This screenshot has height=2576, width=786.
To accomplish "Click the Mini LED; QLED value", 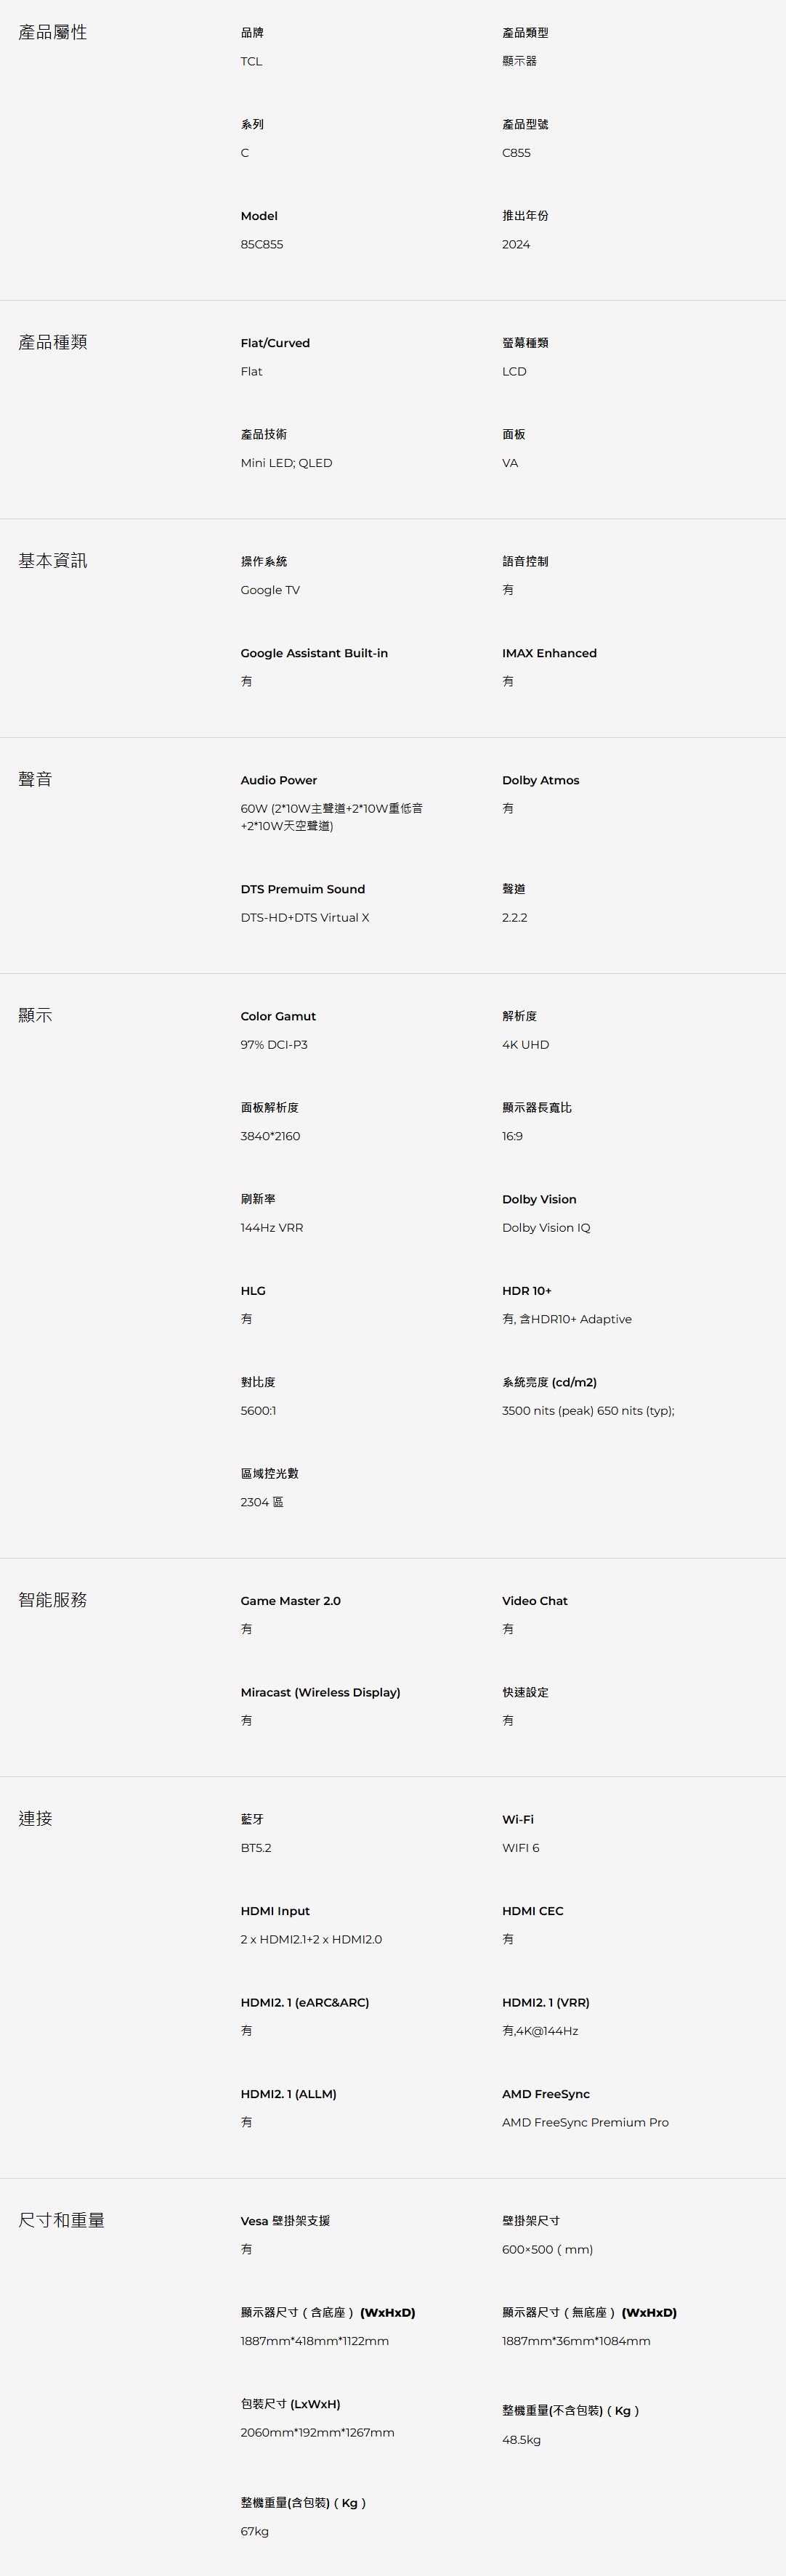I will tap(286, 463).
